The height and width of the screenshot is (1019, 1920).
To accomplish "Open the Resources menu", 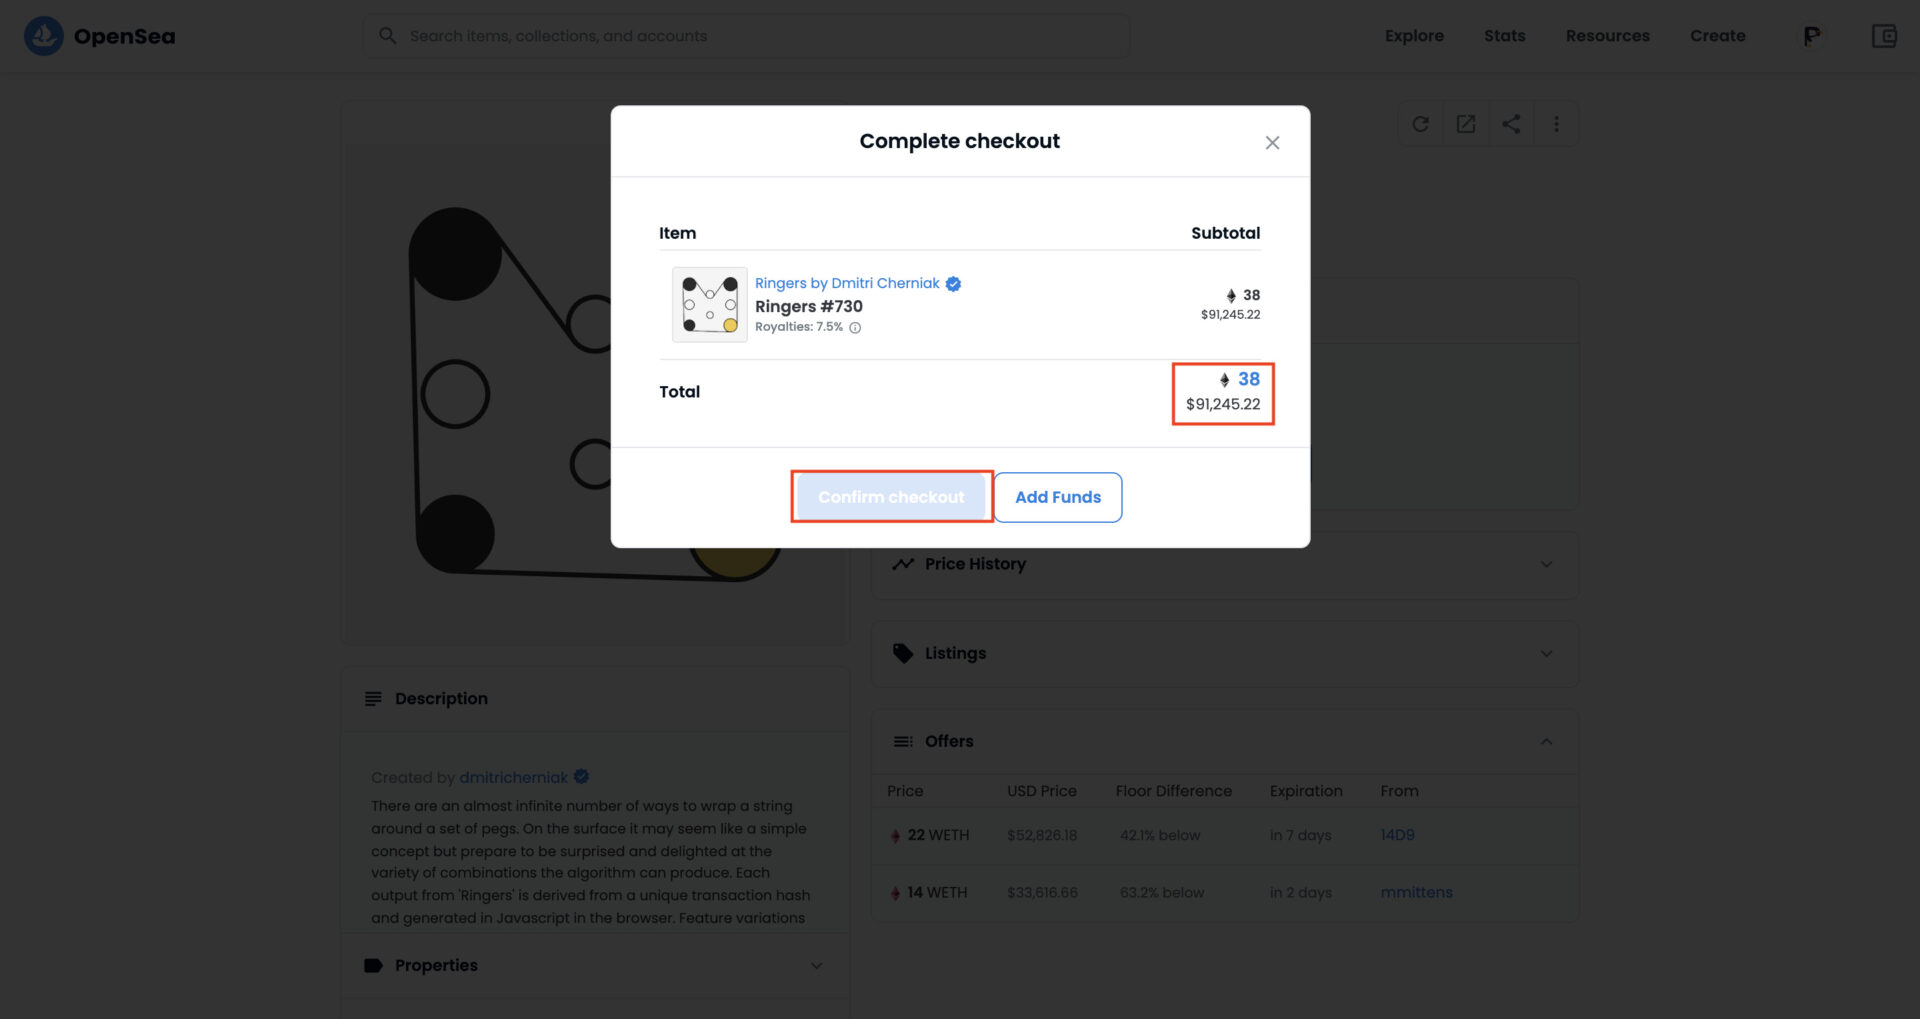I will [1607, 36].
